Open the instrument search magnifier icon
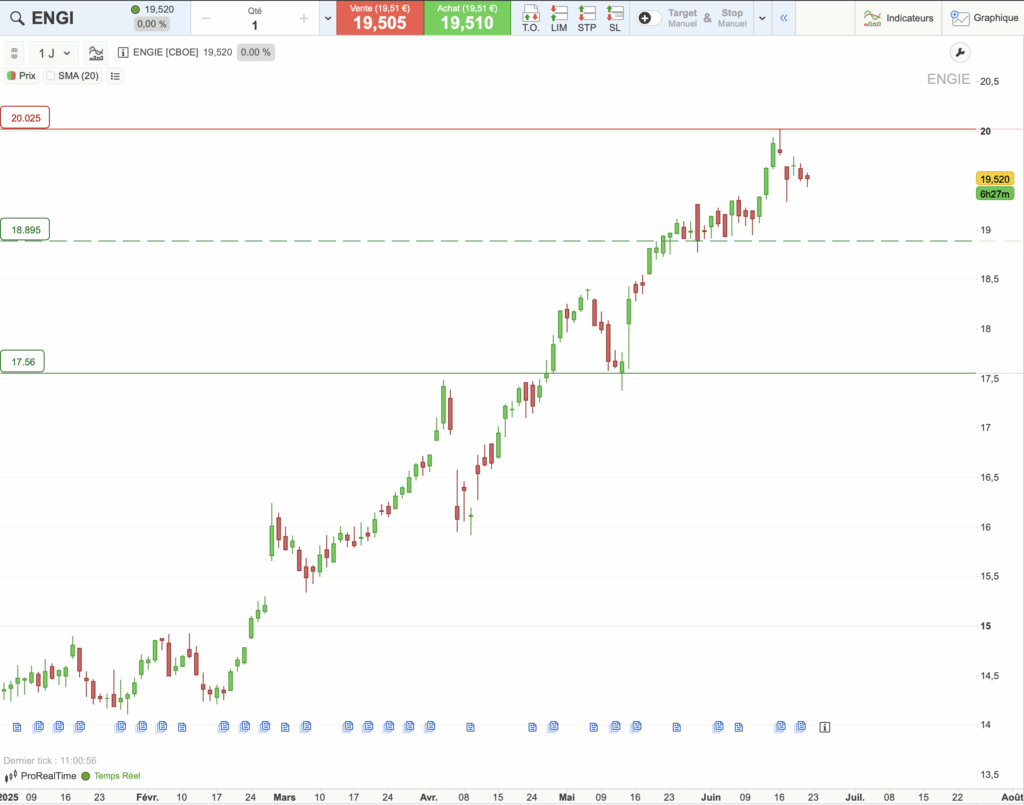The width and height of the screenshot is (1024, 805). pyautogui.click(x=17, y=18)
